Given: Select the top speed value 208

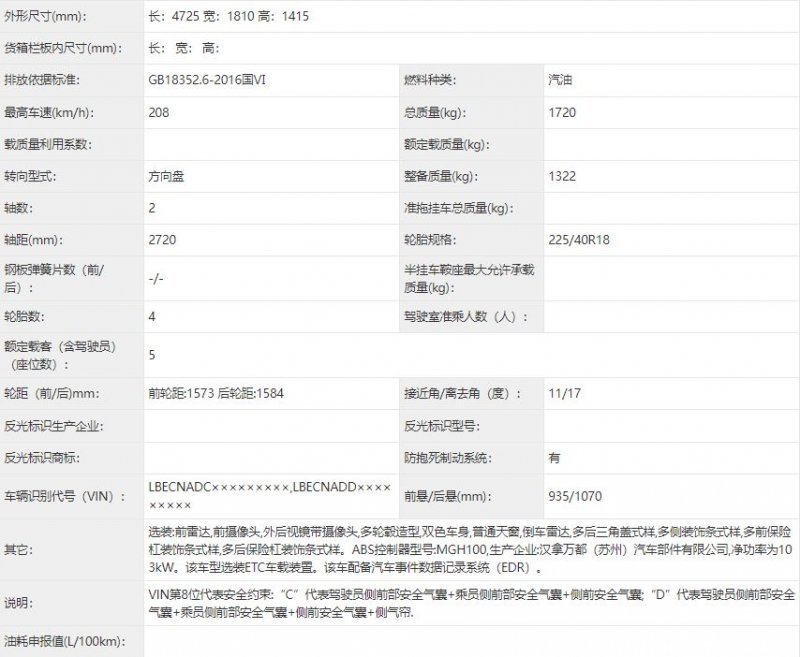Looking at the screenshot, I should click(x=158, y=112).
